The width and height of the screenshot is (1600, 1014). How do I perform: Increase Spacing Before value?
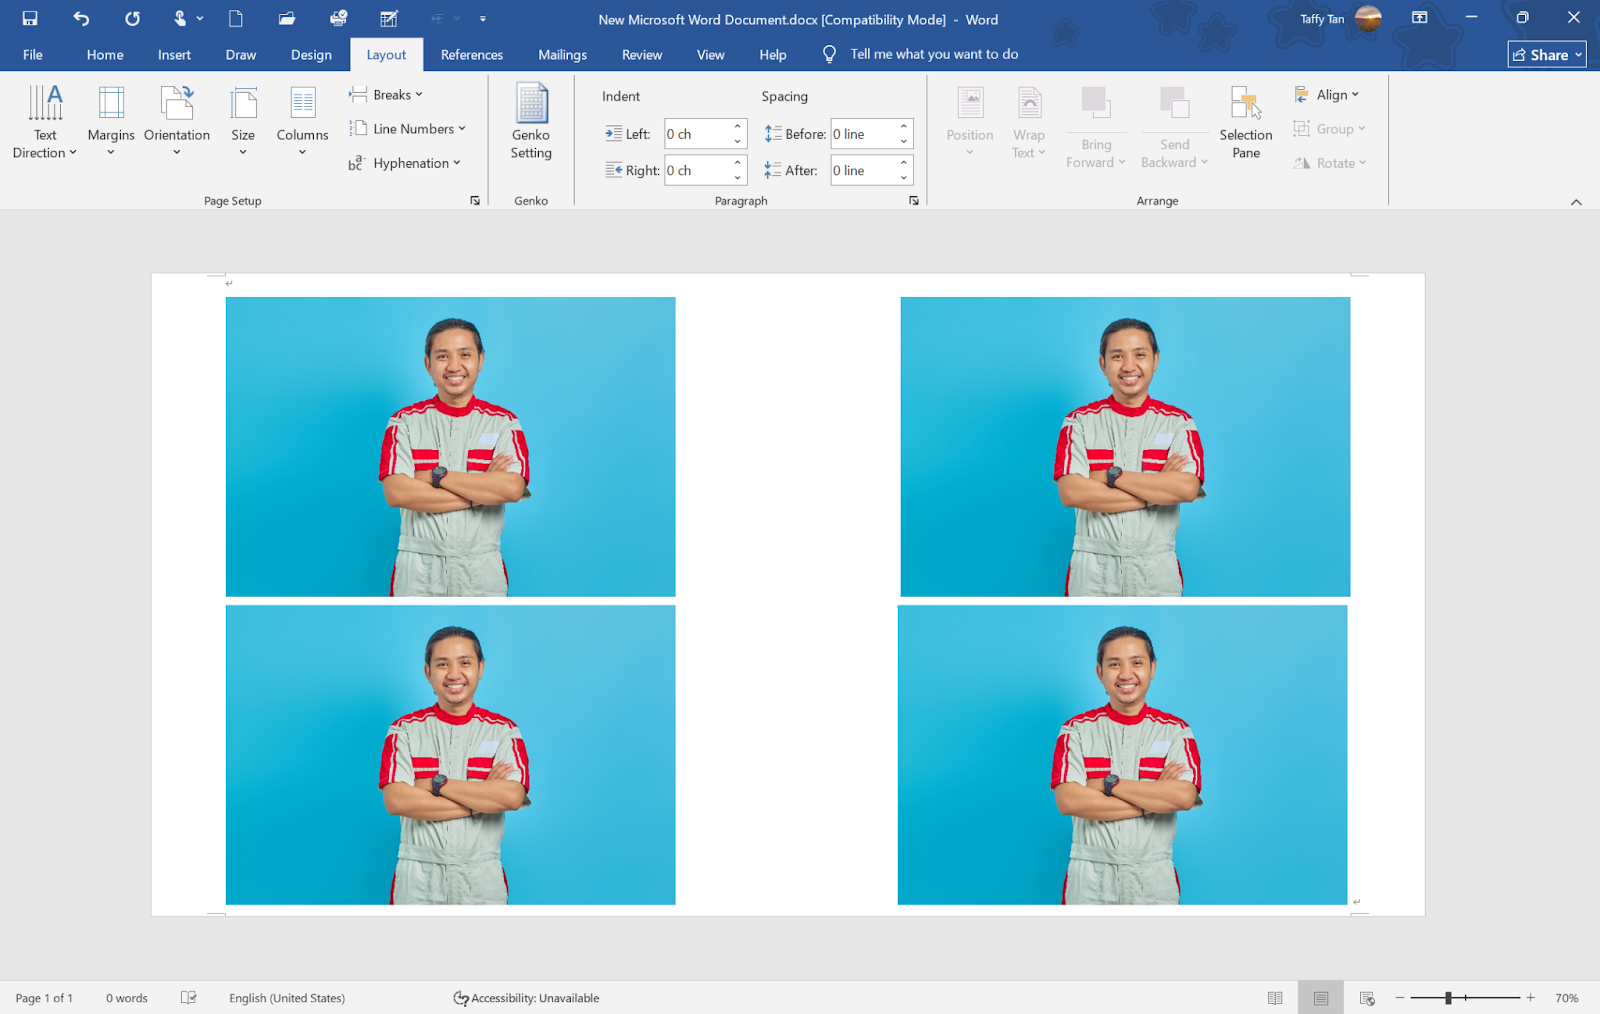click(904, 126)
